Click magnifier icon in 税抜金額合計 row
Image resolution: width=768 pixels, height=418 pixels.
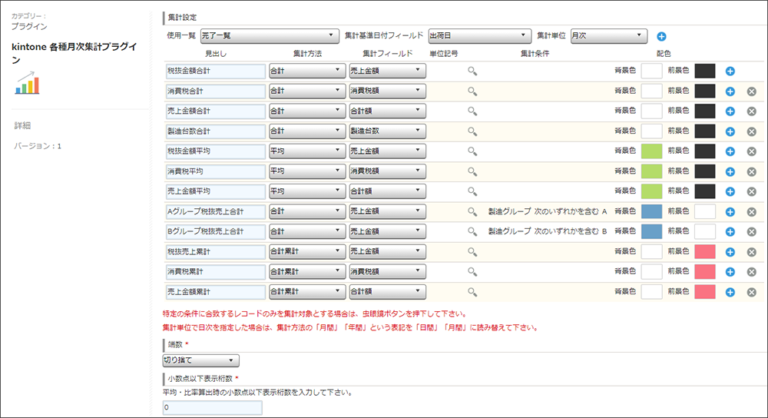472,72
